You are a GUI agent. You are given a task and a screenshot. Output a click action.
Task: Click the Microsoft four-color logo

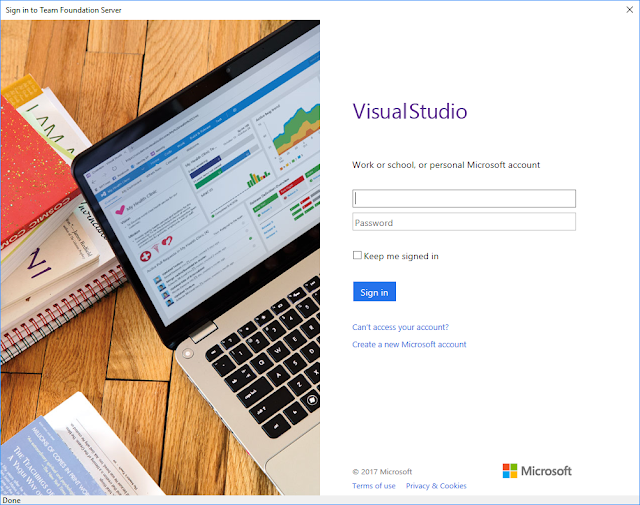(x=510, y=471)
